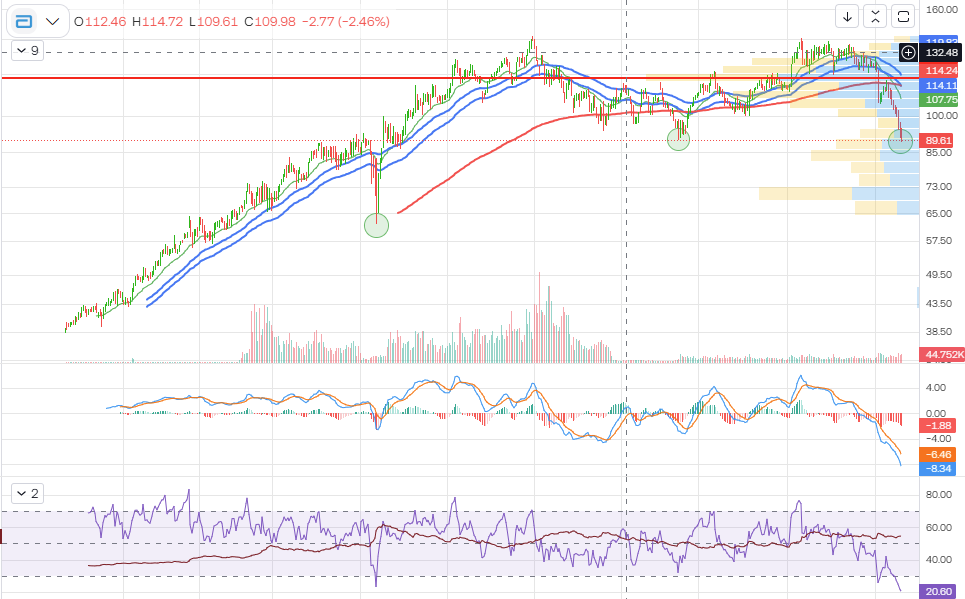Click the -4.00 MACD axis value
This screenshot has height=599, width=965.
pyautogui.click(x=937, y=439)
